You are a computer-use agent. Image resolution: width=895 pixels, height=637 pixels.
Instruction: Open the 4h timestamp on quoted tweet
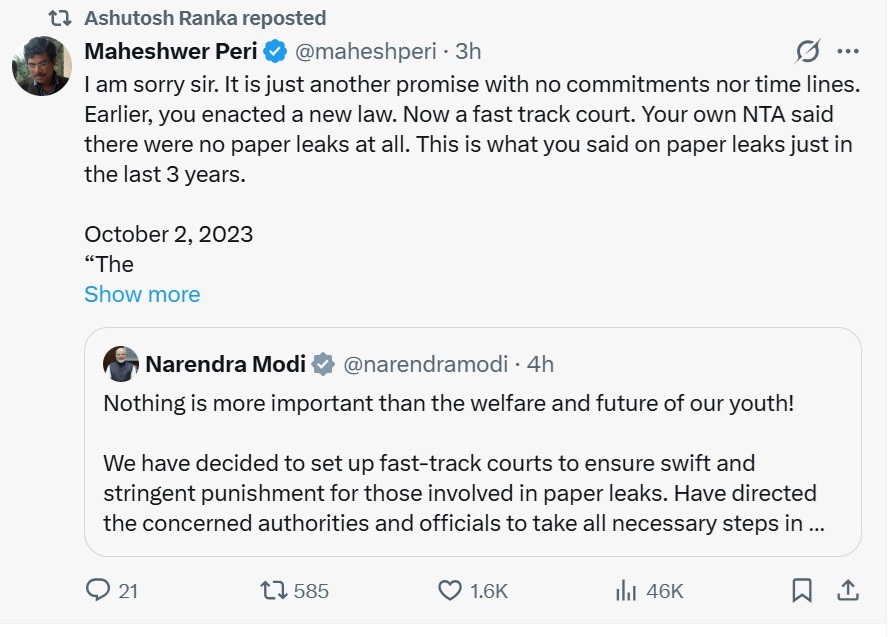click(x=540, y=364)
